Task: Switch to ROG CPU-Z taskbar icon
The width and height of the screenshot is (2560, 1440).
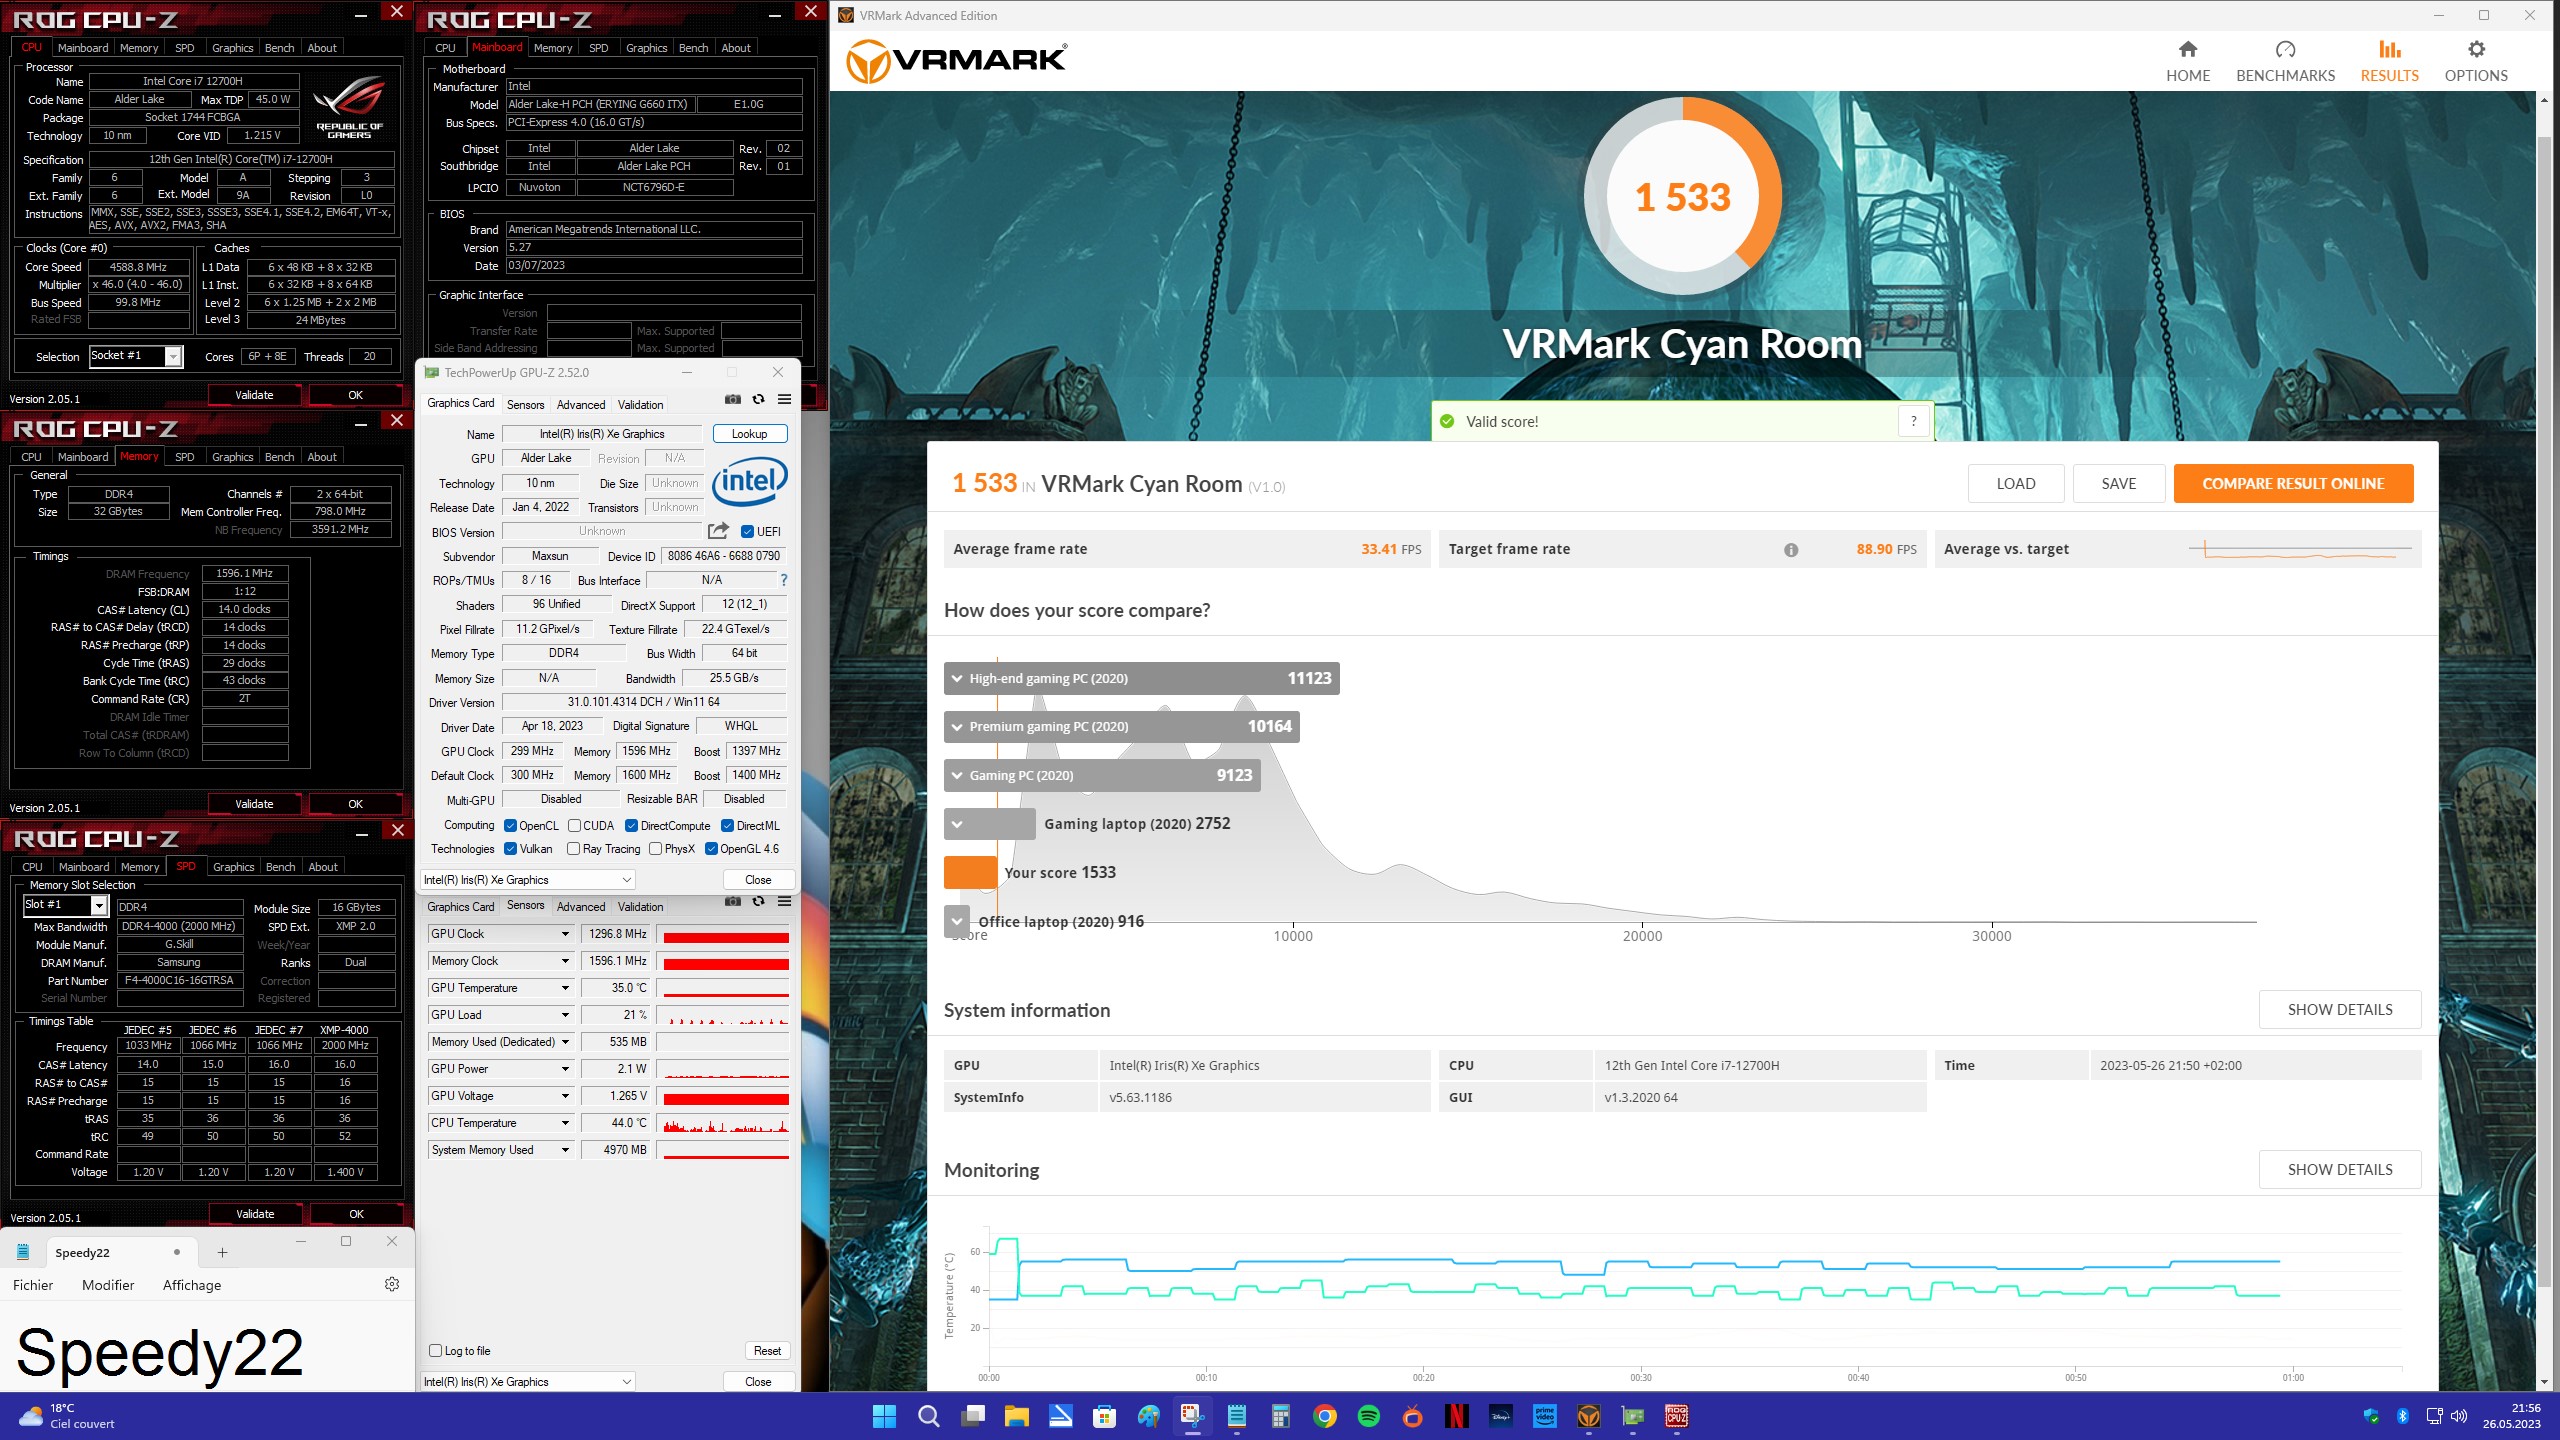Action: 1677,1416
